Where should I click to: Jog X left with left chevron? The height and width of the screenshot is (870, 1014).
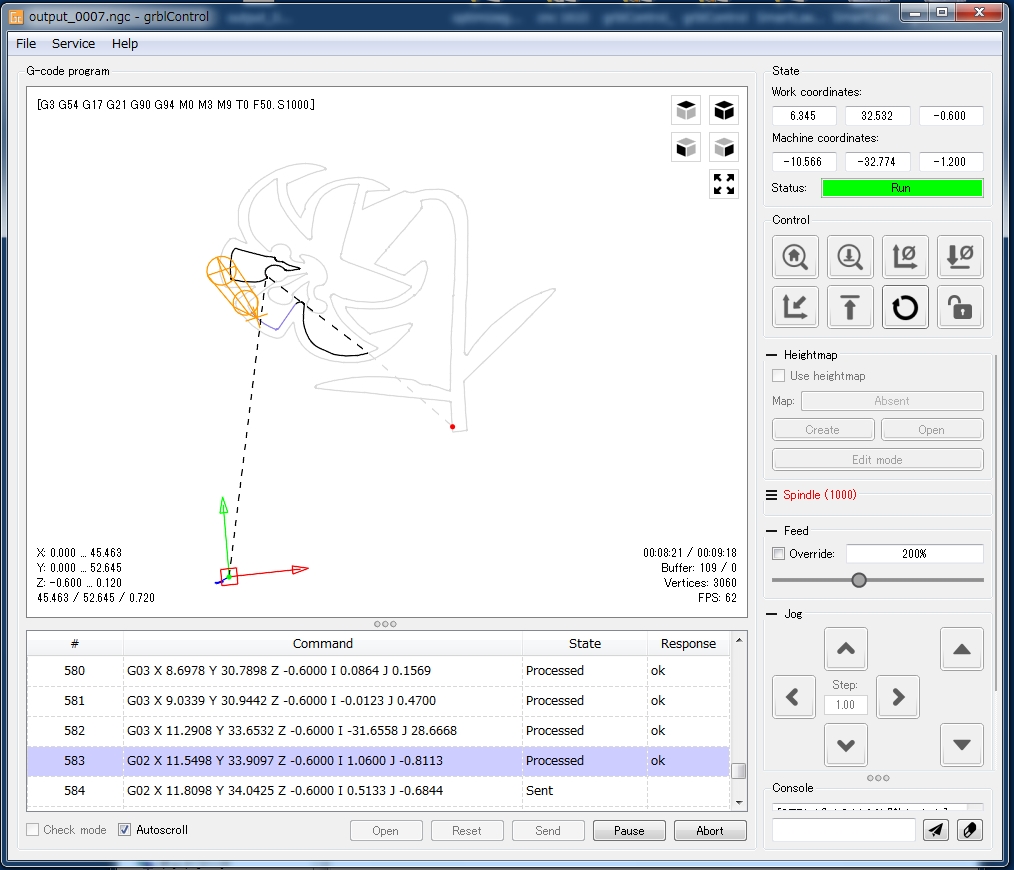click(x=793, y=697)
